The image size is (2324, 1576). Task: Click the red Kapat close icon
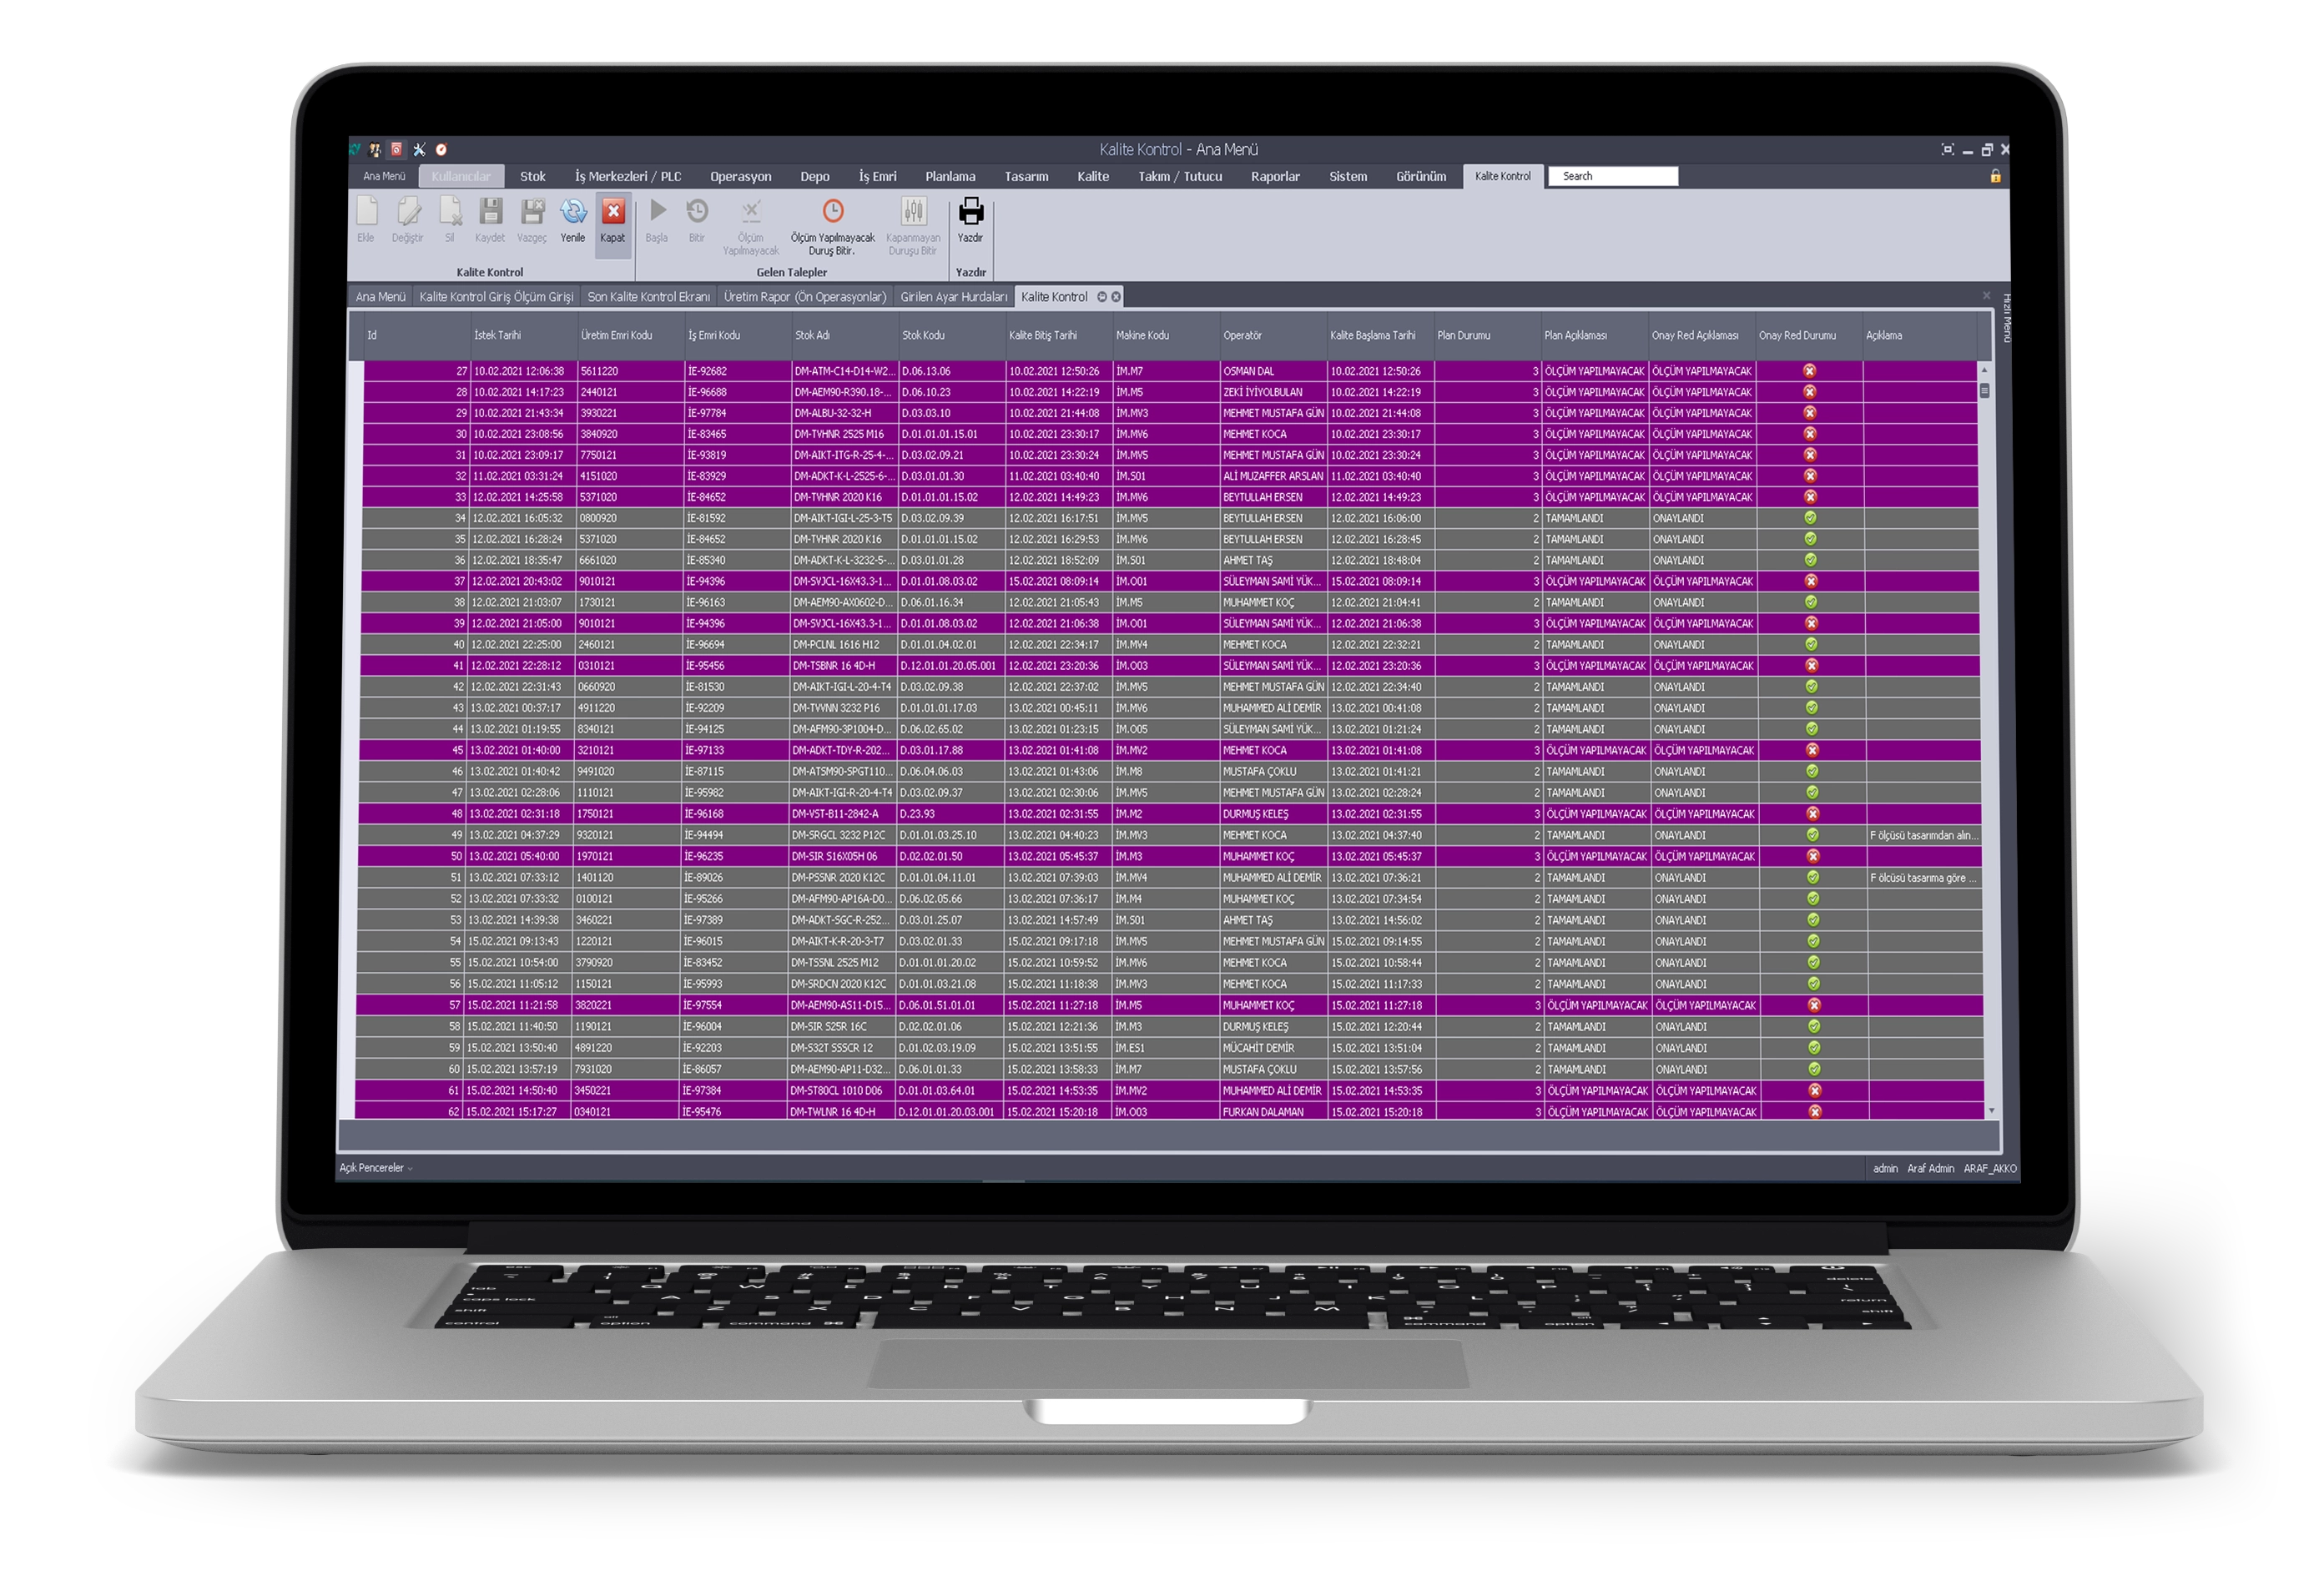pos(613,212)
